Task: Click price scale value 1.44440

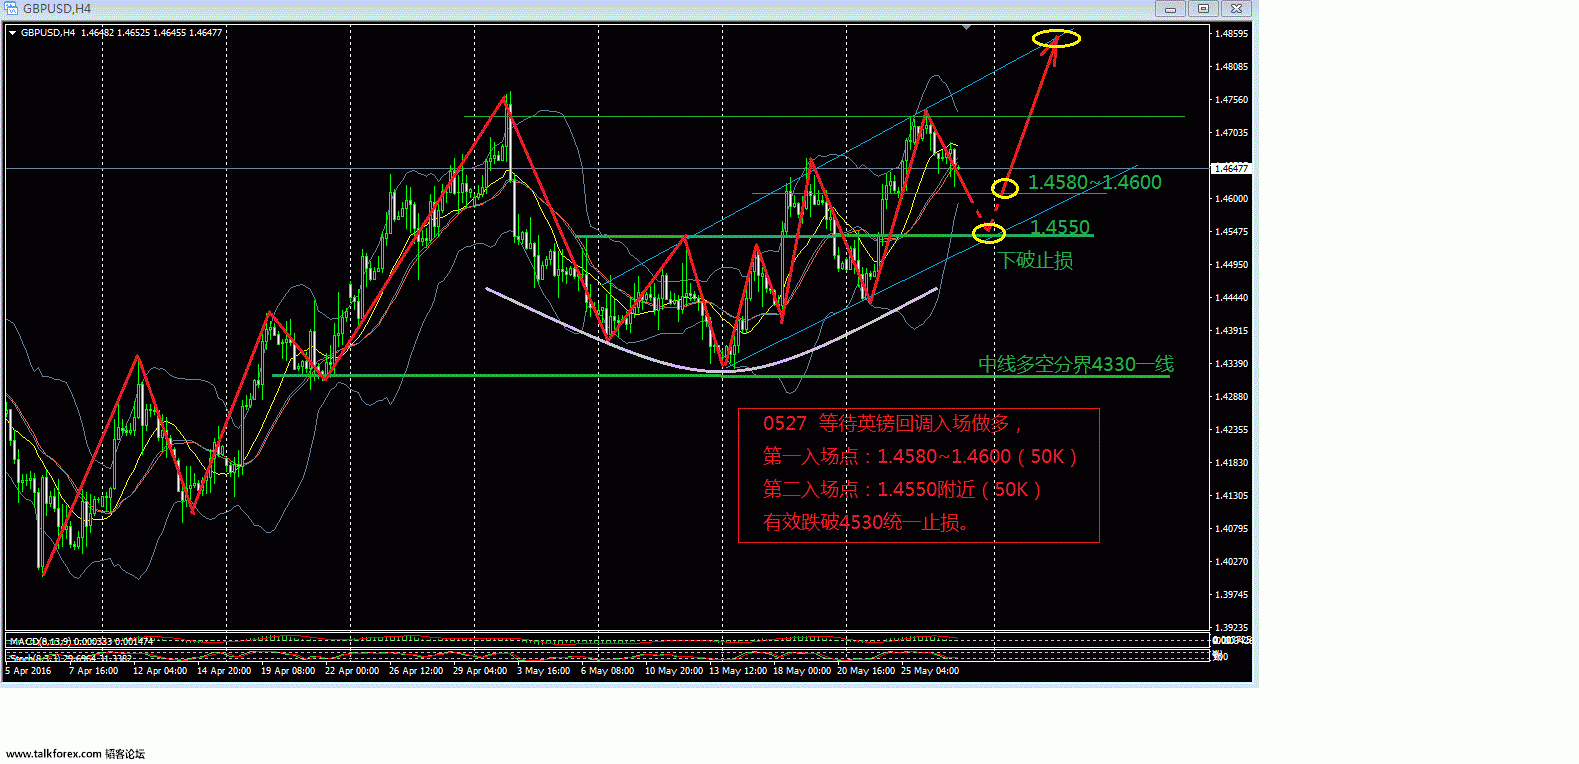Action: (1231, 298)
